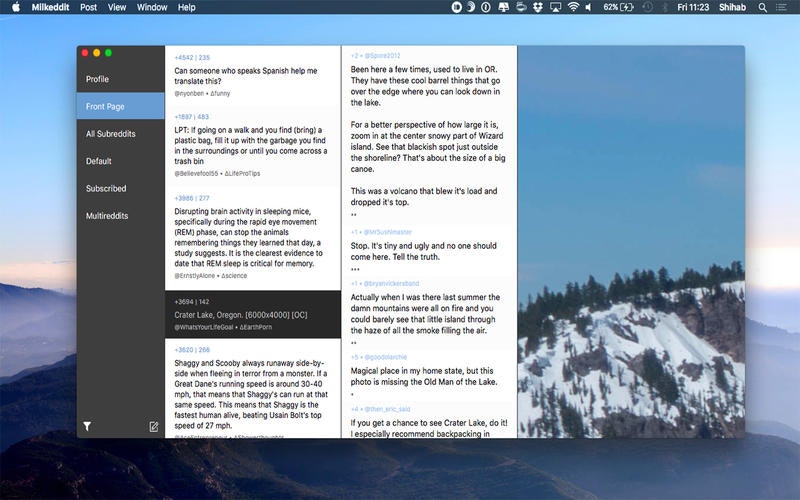Click the +4542 | 235 score text
The width and height of the screenshot is (800, 500).
192,58
